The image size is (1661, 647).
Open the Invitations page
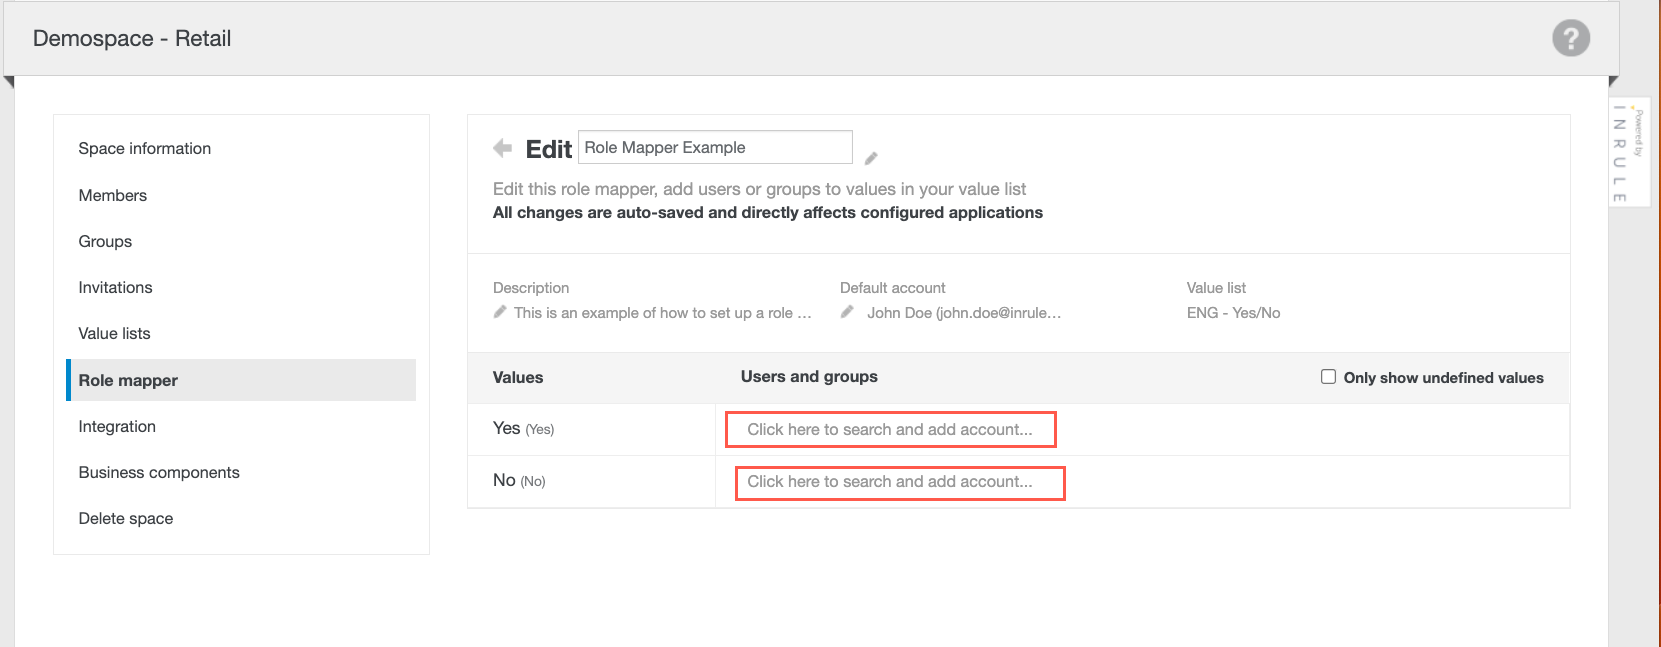click(116, 287)
